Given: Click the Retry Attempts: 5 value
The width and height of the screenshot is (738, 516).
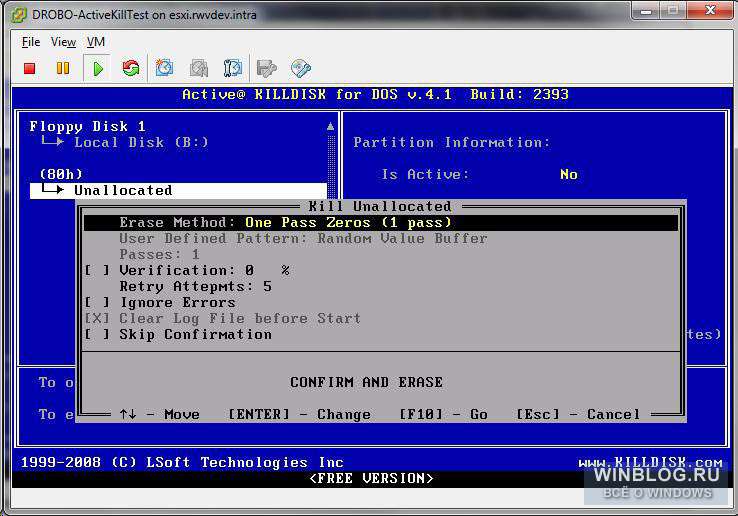Looking at the screenshot, I should point(267,286).
